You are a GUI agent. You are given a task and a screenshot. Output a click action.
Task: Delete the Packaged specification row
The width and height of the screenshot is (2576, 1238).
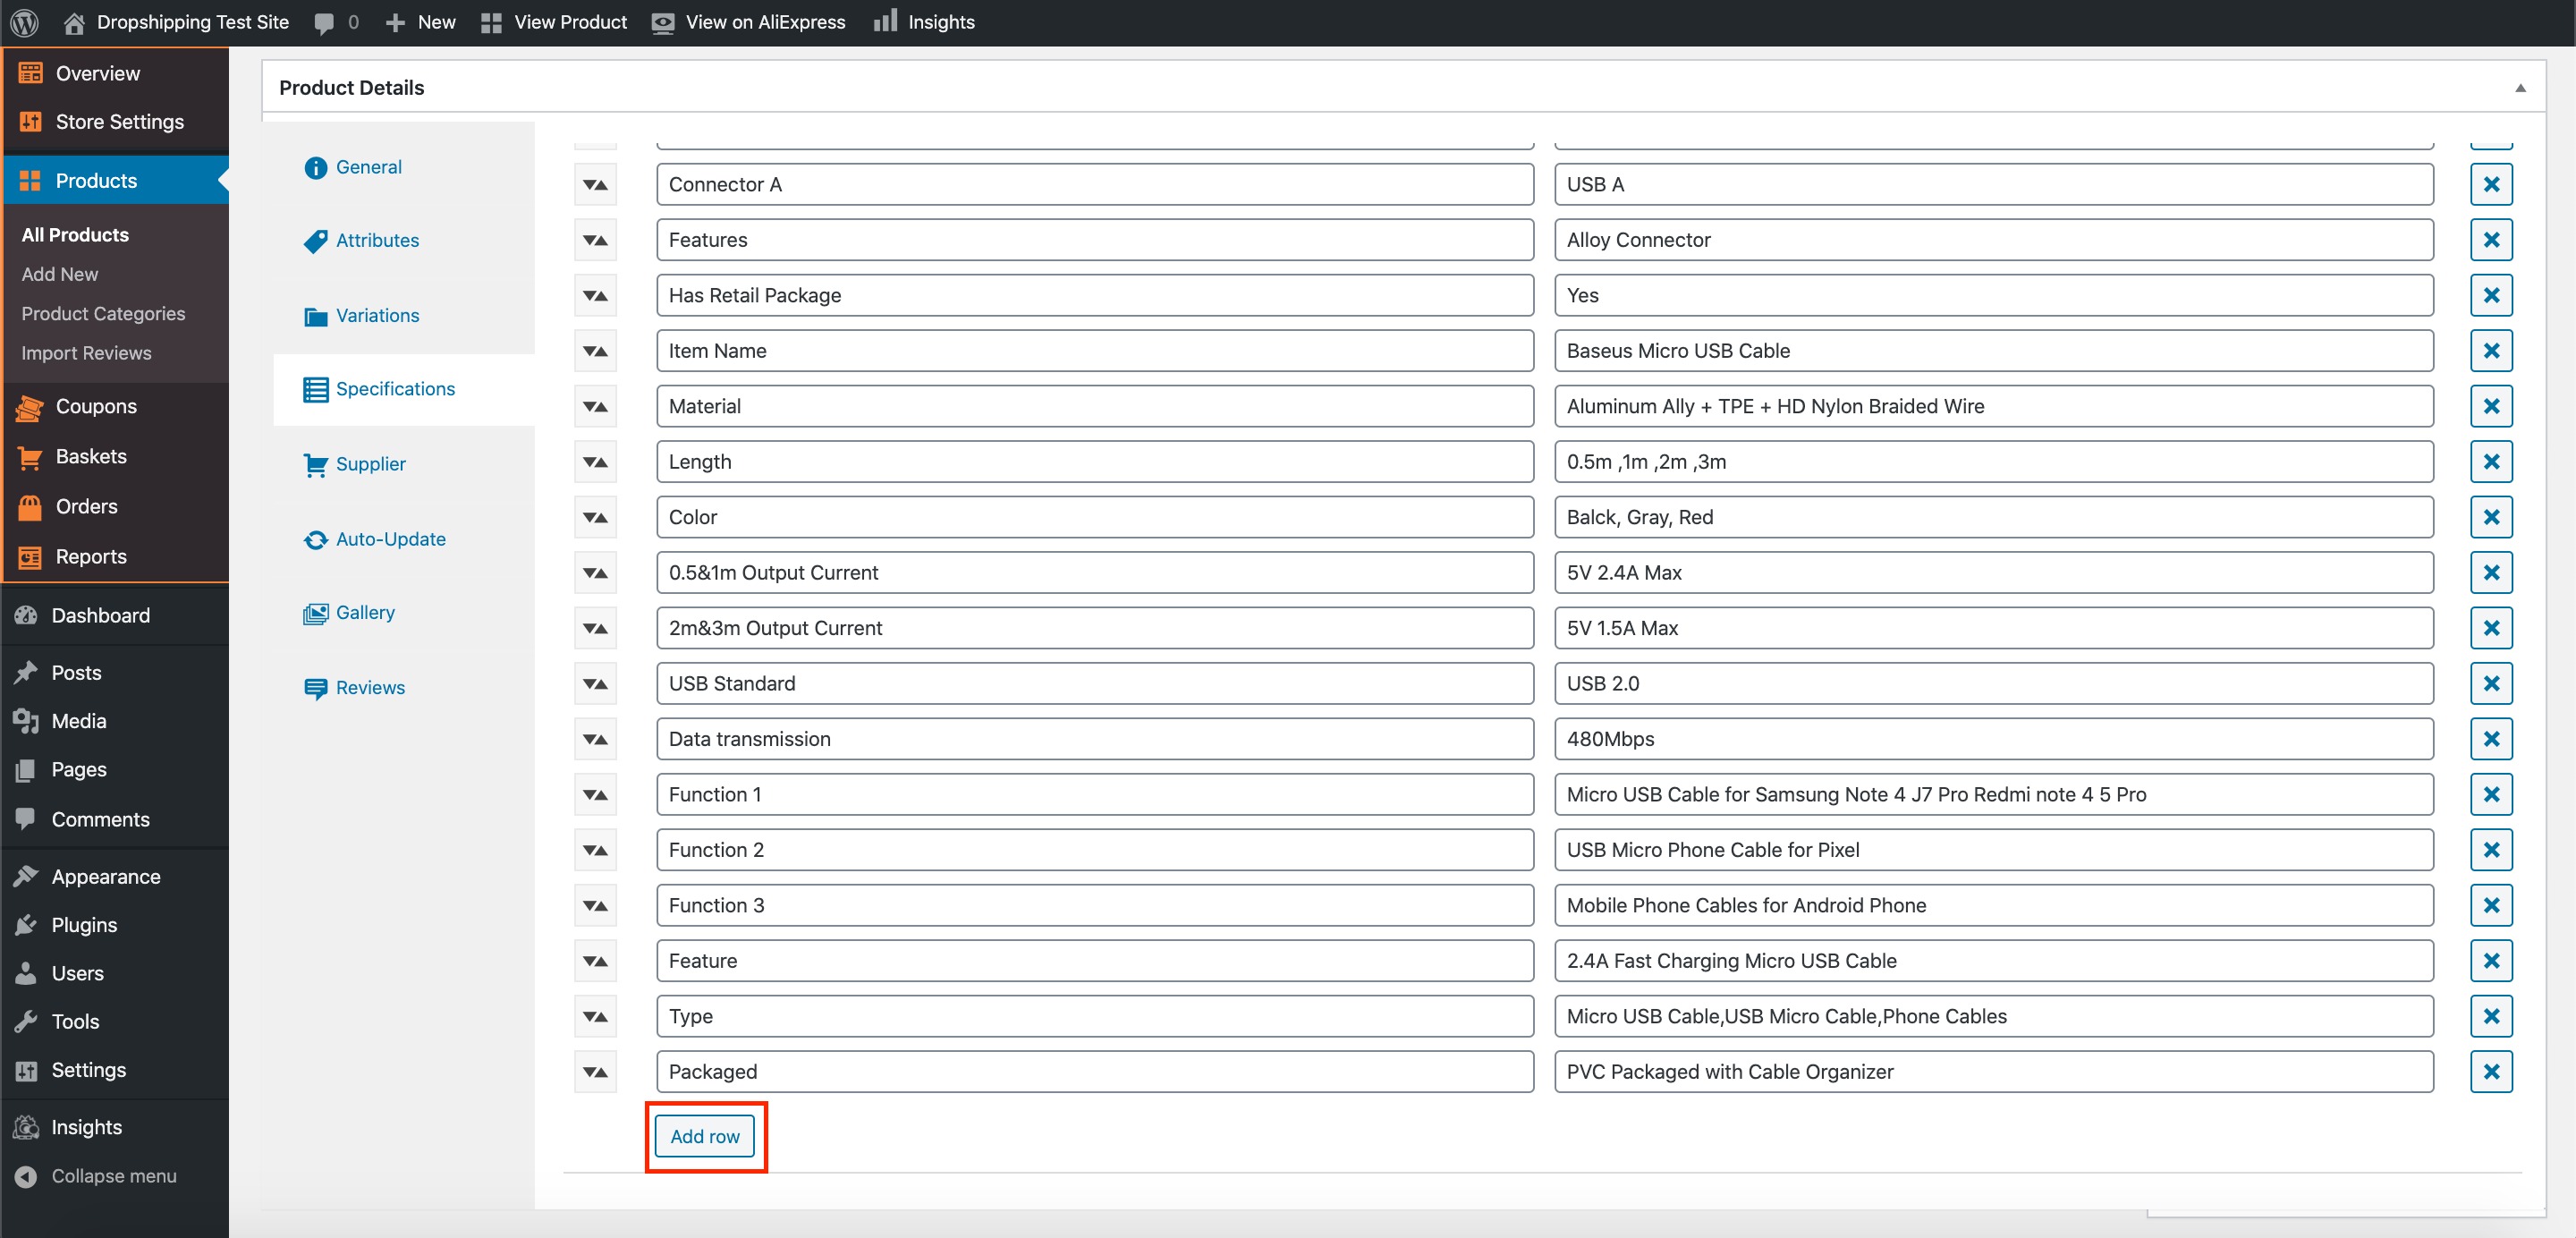coord(2490,1072)
